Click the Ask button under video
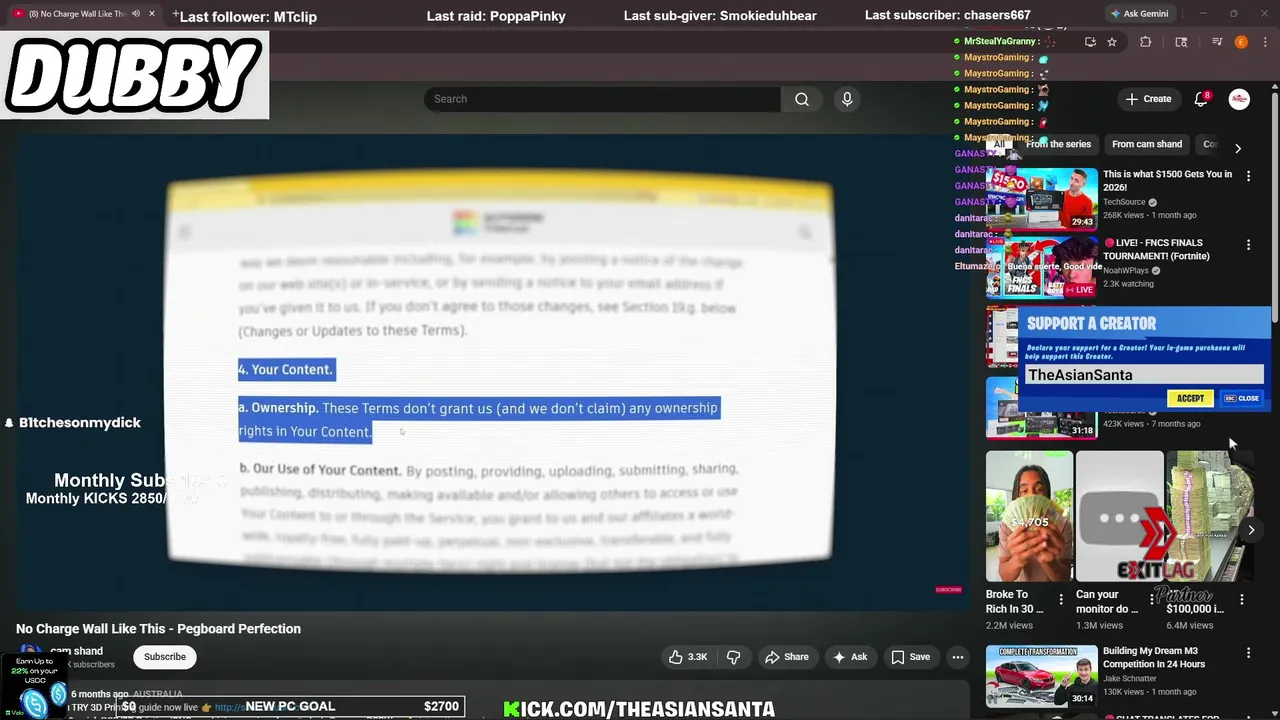This screenshot has height=720, width=1280. [x=849, y=657]
